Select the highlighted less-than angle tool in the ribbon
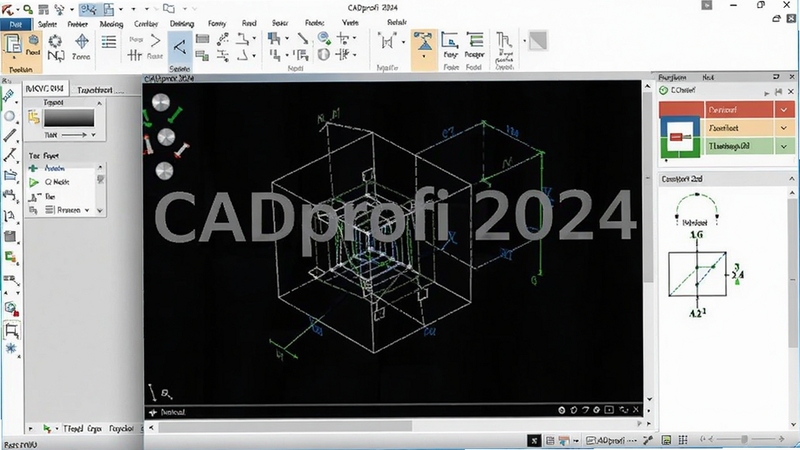800x450 pixels. pyautogui.click(x=180, y=47)
